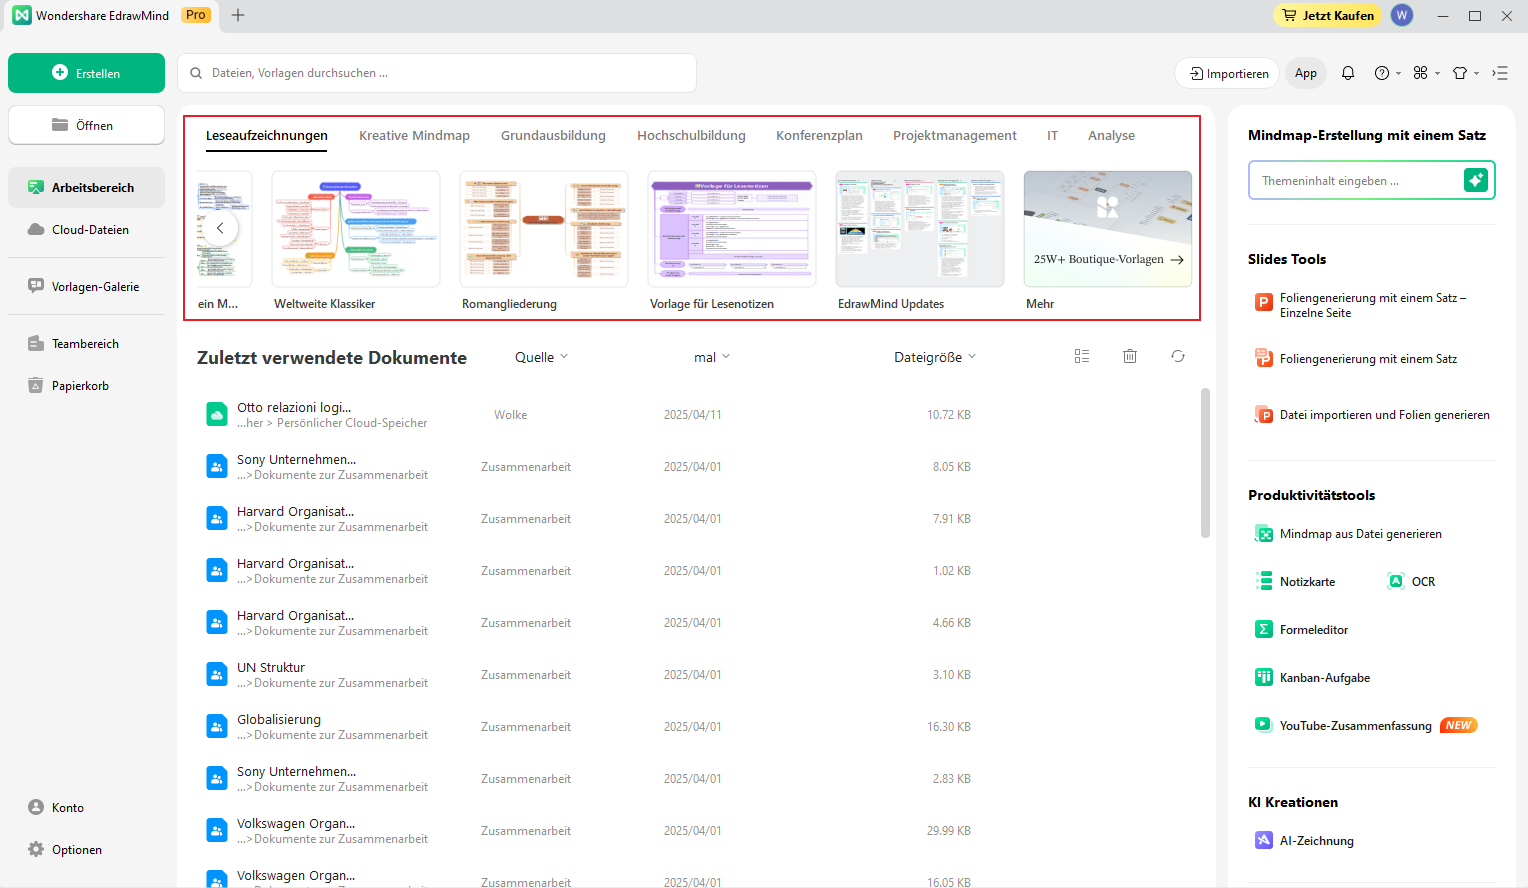Toggle the right panel list icon

[x=1500, y=73]
